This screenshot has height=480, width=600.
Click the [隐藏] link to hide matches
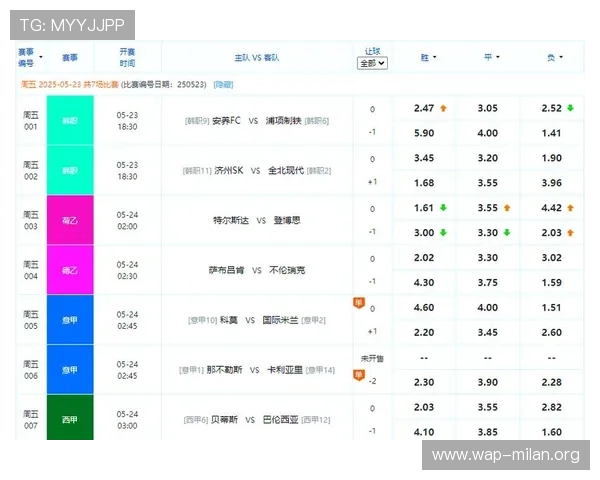[x=223, y=84]
